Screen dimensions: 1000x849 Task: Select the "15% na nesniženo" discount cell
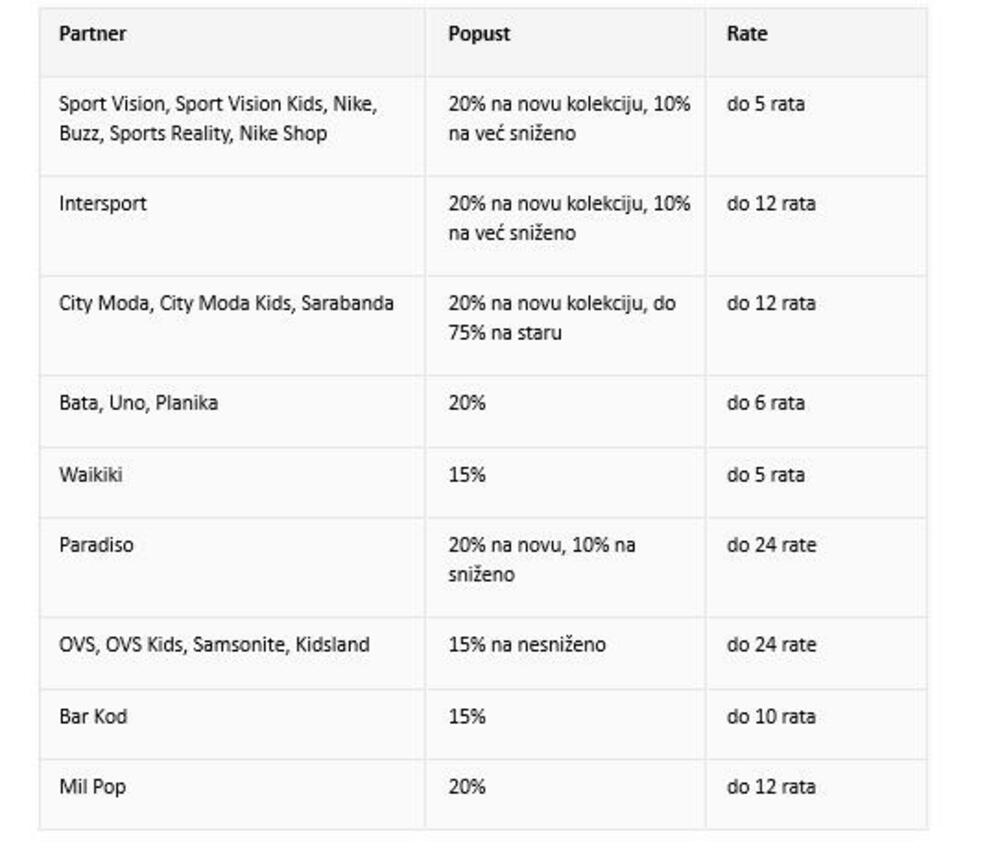(x=527, y=645)
